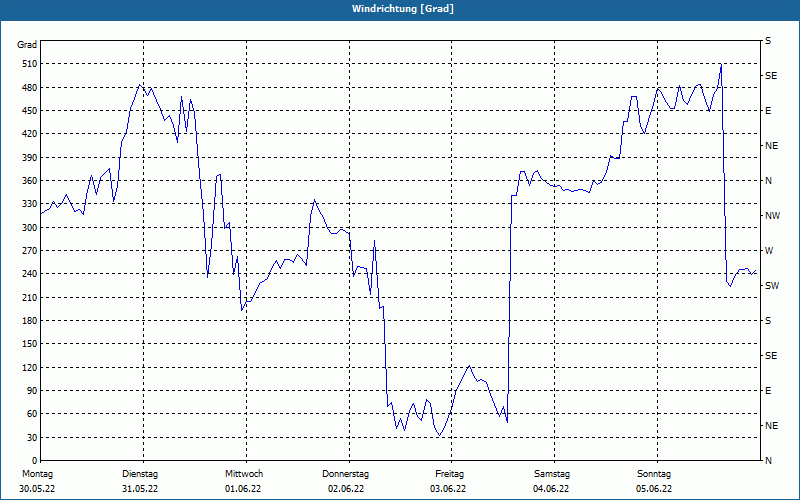Select the 300 axis value

(x=30, y=228)
